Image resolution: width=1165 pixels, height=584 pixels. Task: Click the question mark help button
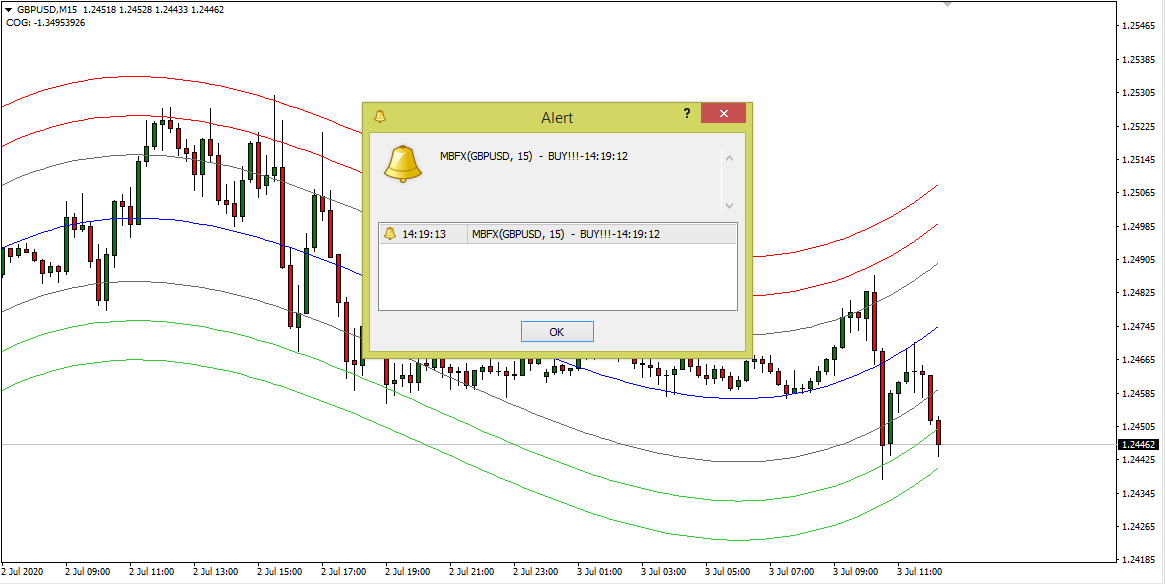(687, 114)
